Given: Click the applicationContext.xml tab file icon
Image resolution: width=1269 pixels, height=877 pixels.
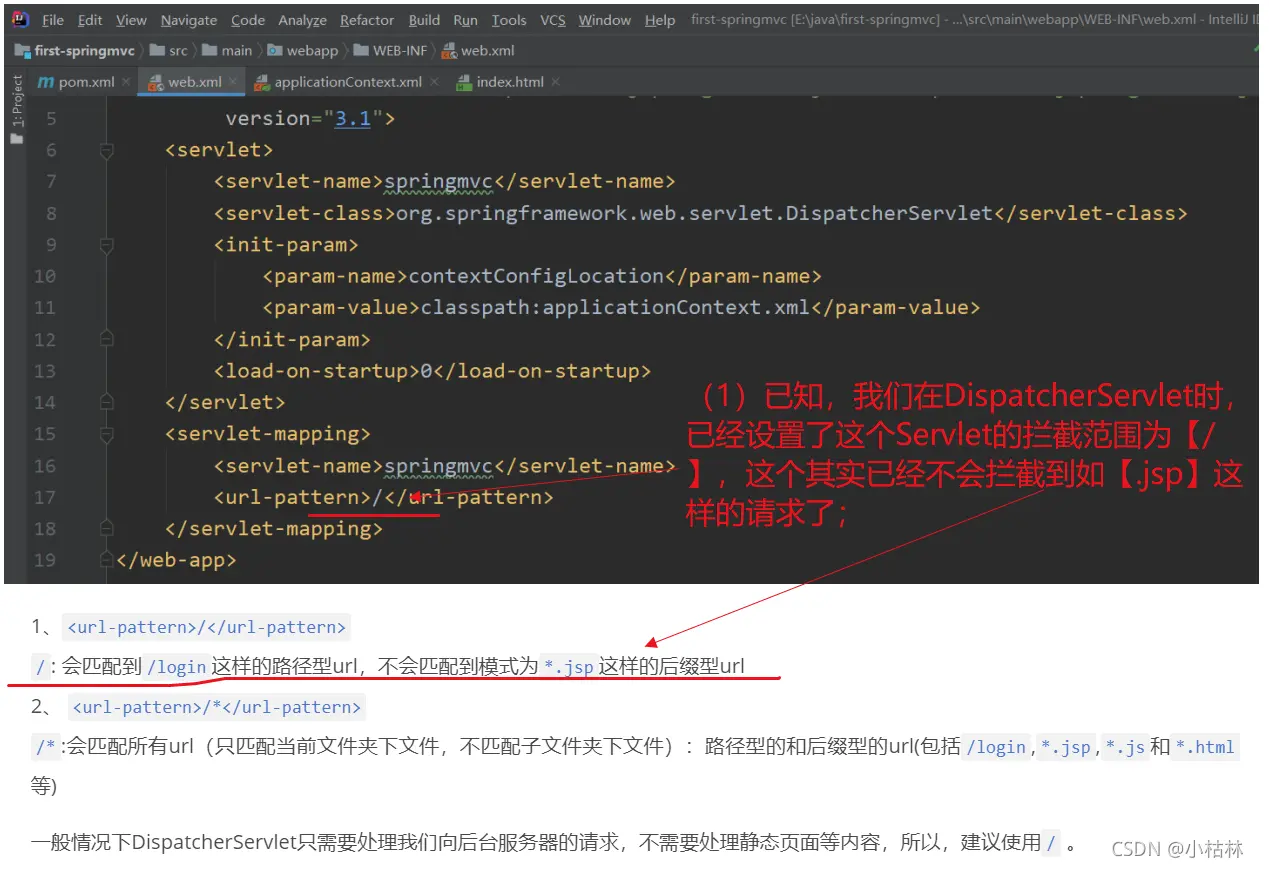Looking at the screenshot, I should tap(262, 82).
